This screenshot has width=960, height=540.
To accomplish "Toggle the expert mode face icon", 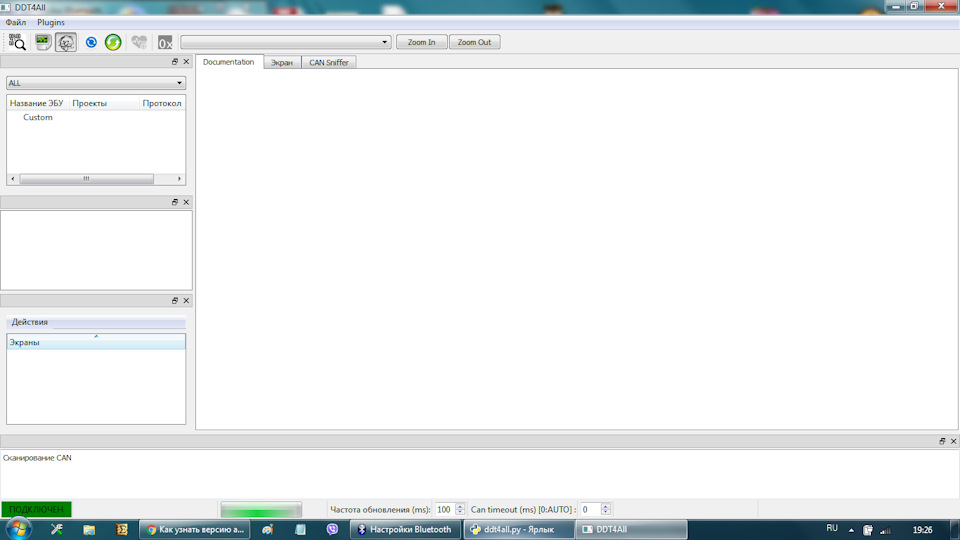I will click(65, 42).
